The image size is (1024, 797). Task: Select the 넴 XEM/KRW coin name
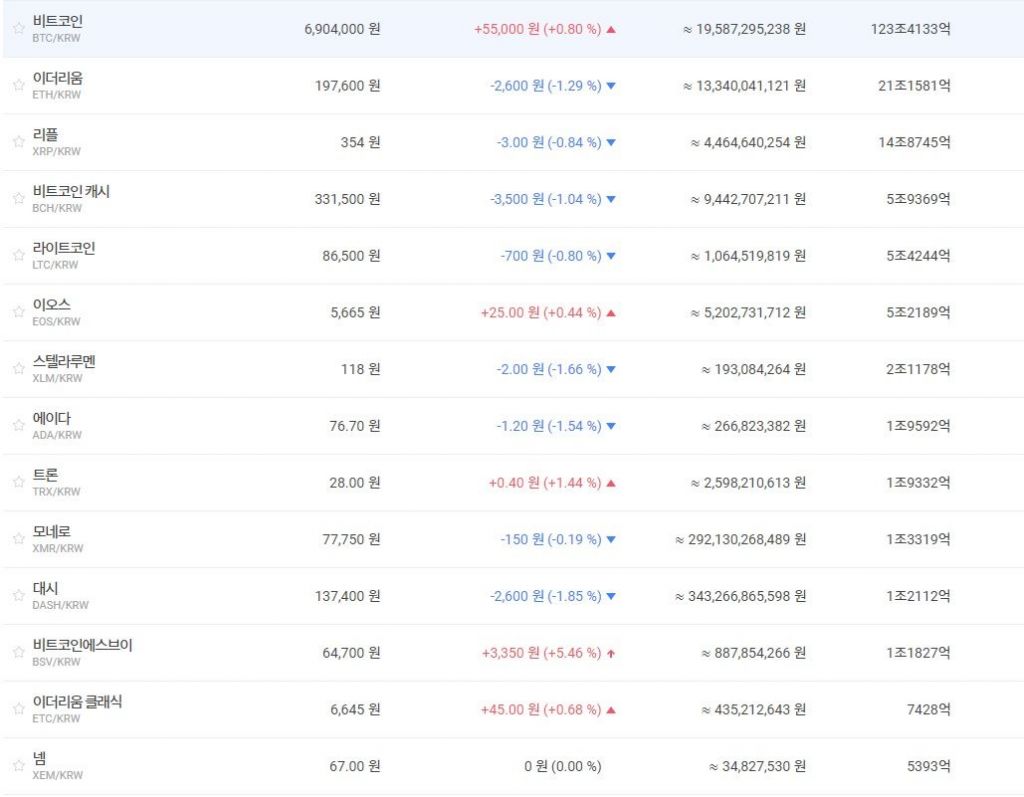point(40,759)
